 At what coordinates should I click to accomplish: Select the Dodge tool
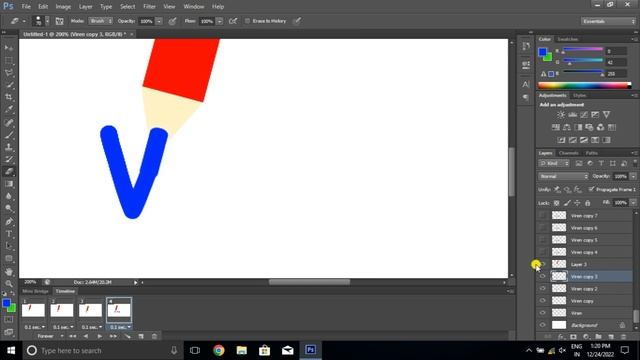tap(9, 209)
